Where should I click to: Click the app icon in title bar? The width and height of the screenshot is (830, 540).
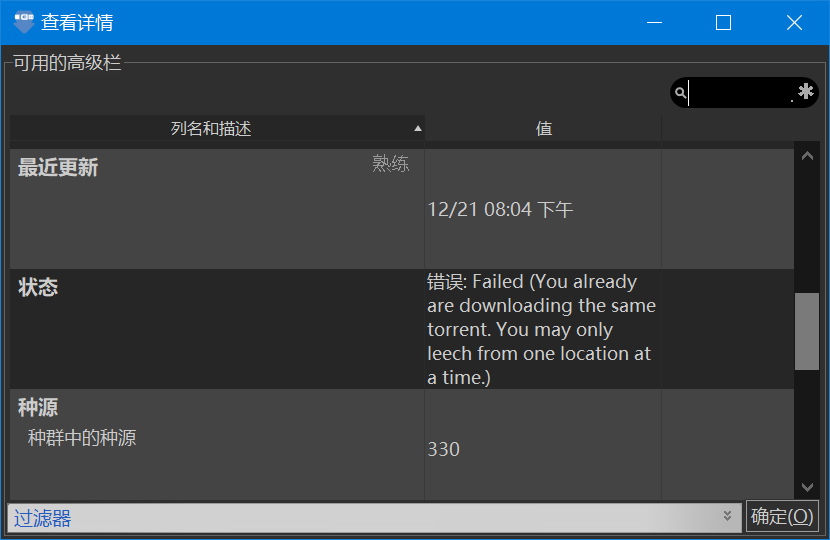tap(24, 22)
